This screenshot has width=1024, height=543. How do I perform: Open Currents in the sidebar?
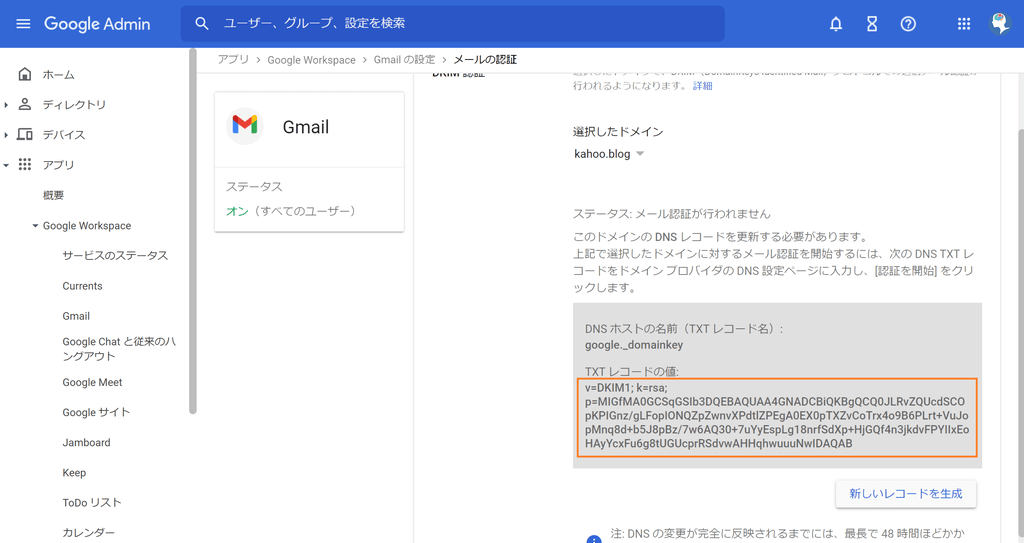82,286
